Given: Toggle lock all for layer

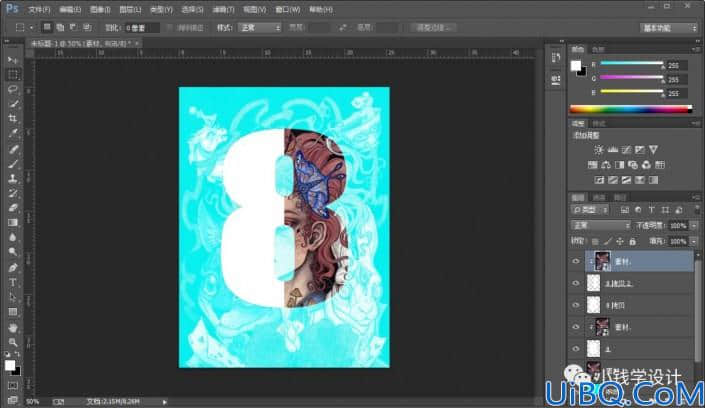Looking at the screenshot, I should (x=633, y=242).
